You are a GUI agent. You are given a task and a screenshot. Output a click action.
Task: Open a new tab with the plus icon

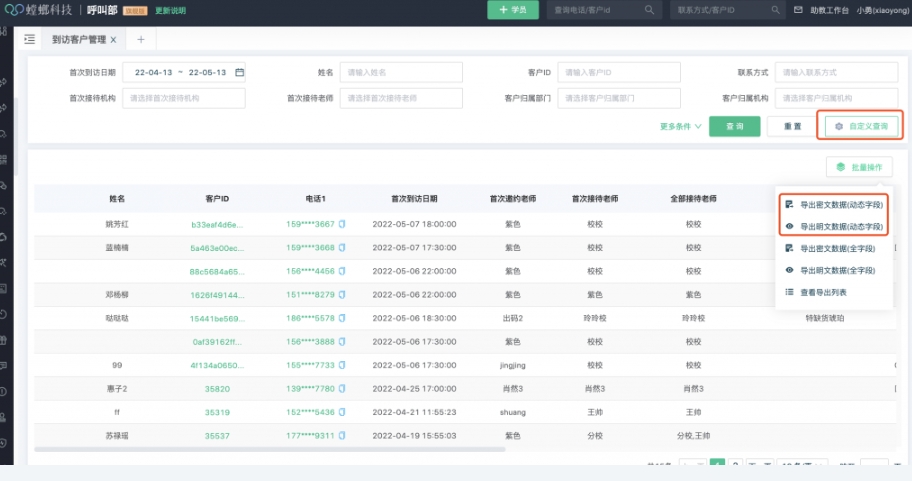click(141, 40)
